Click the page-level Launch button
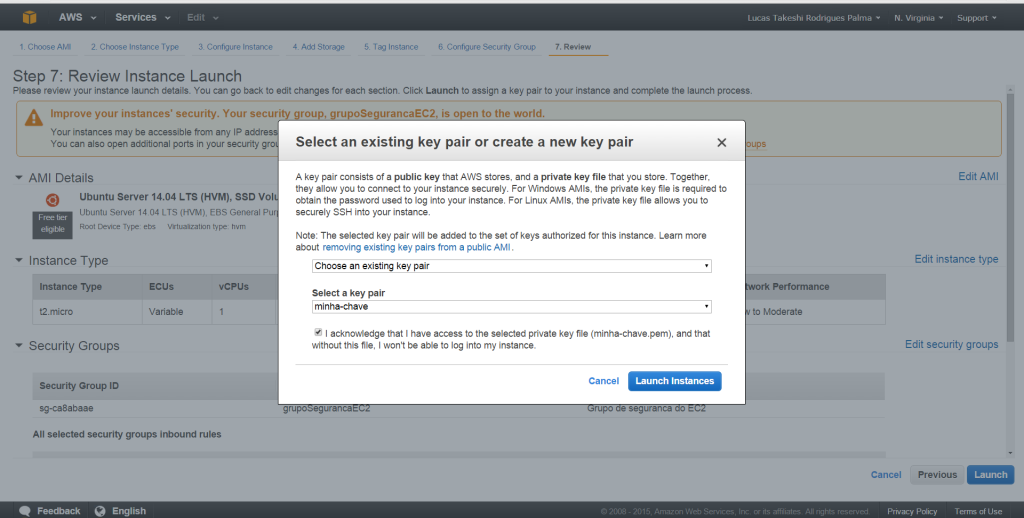1024x518 pixels. pyautogui.click(x=991, y=475)
